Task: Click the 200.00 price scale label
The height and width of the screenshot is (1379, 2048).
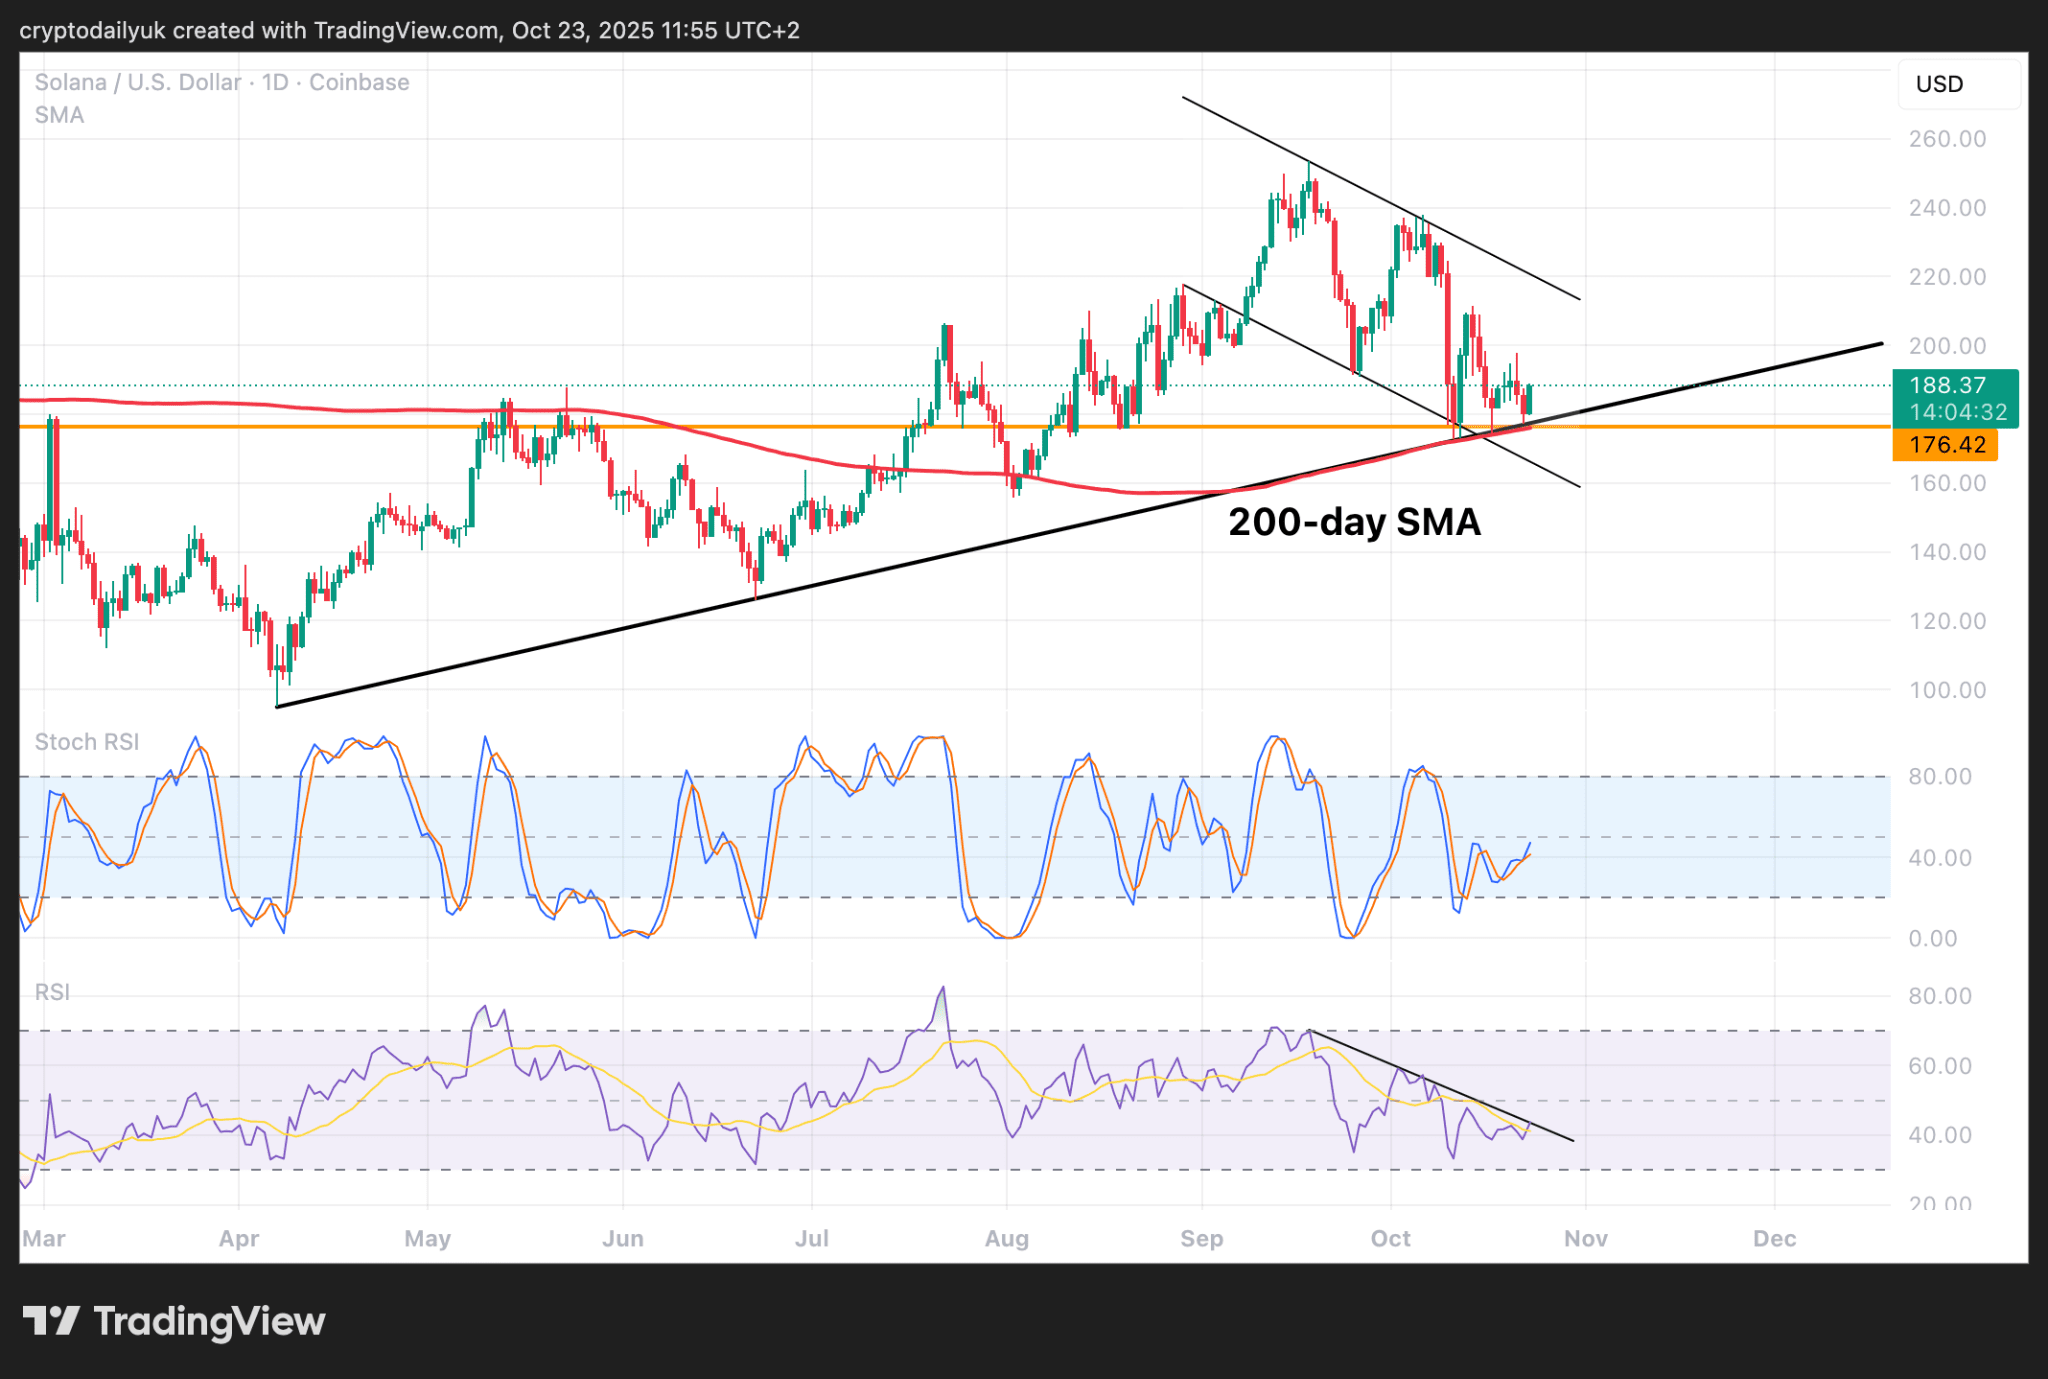Action: pos(1947,346)
